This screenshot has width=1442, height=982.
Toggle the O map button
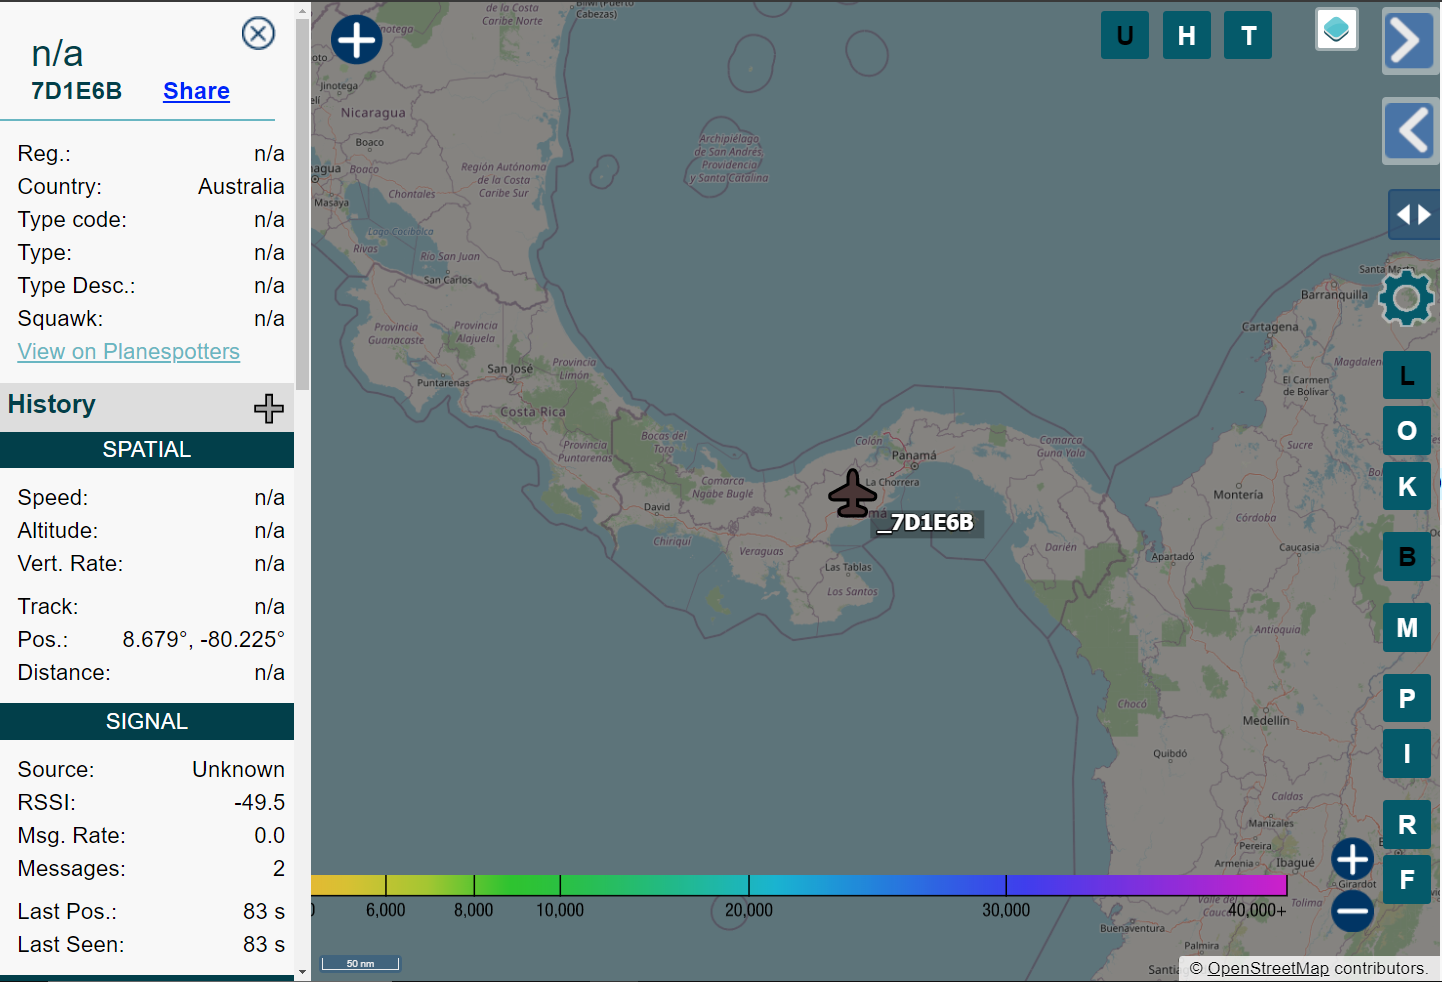click(1407, 431)
